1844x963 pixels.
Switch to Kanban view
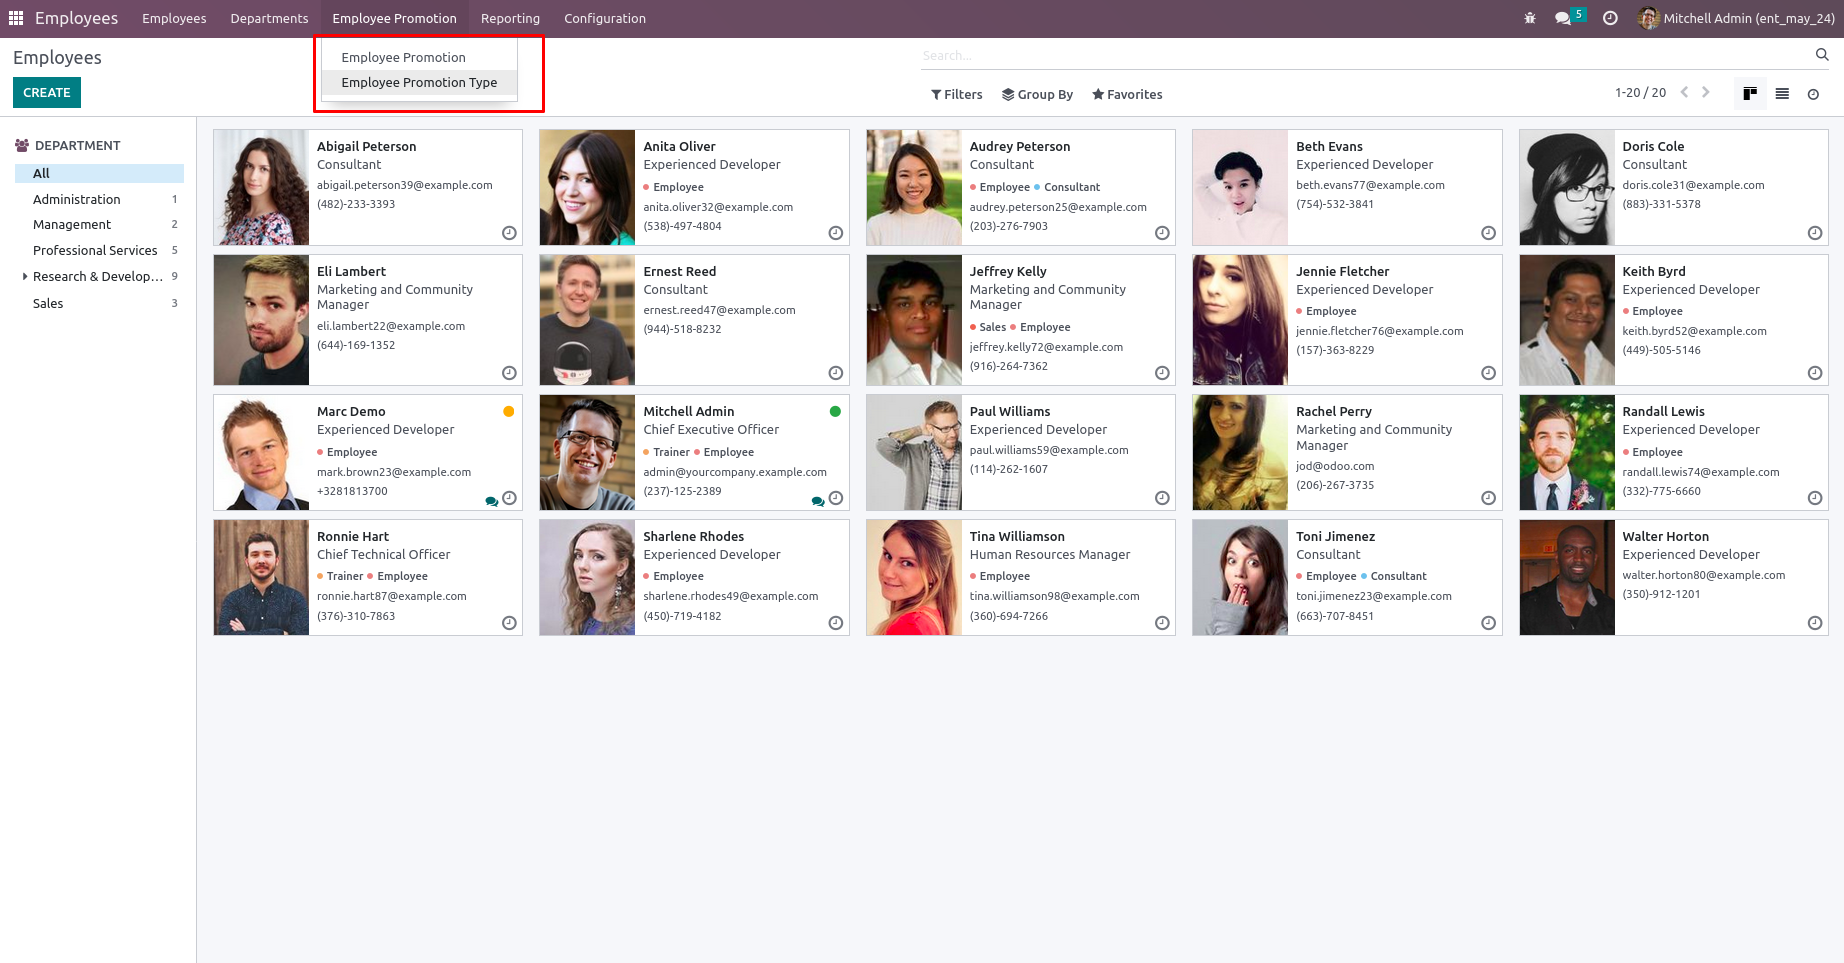[1750, 94]
